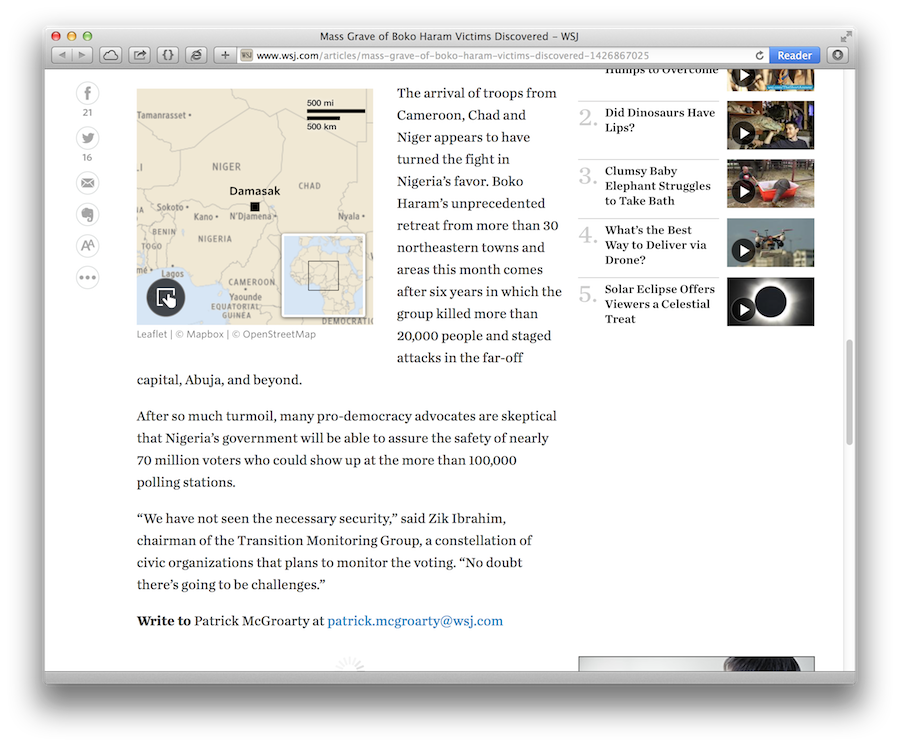Play the solar eclipse video thumbnail
Viewport: 900px width, 746px height.
coord(770,302)
